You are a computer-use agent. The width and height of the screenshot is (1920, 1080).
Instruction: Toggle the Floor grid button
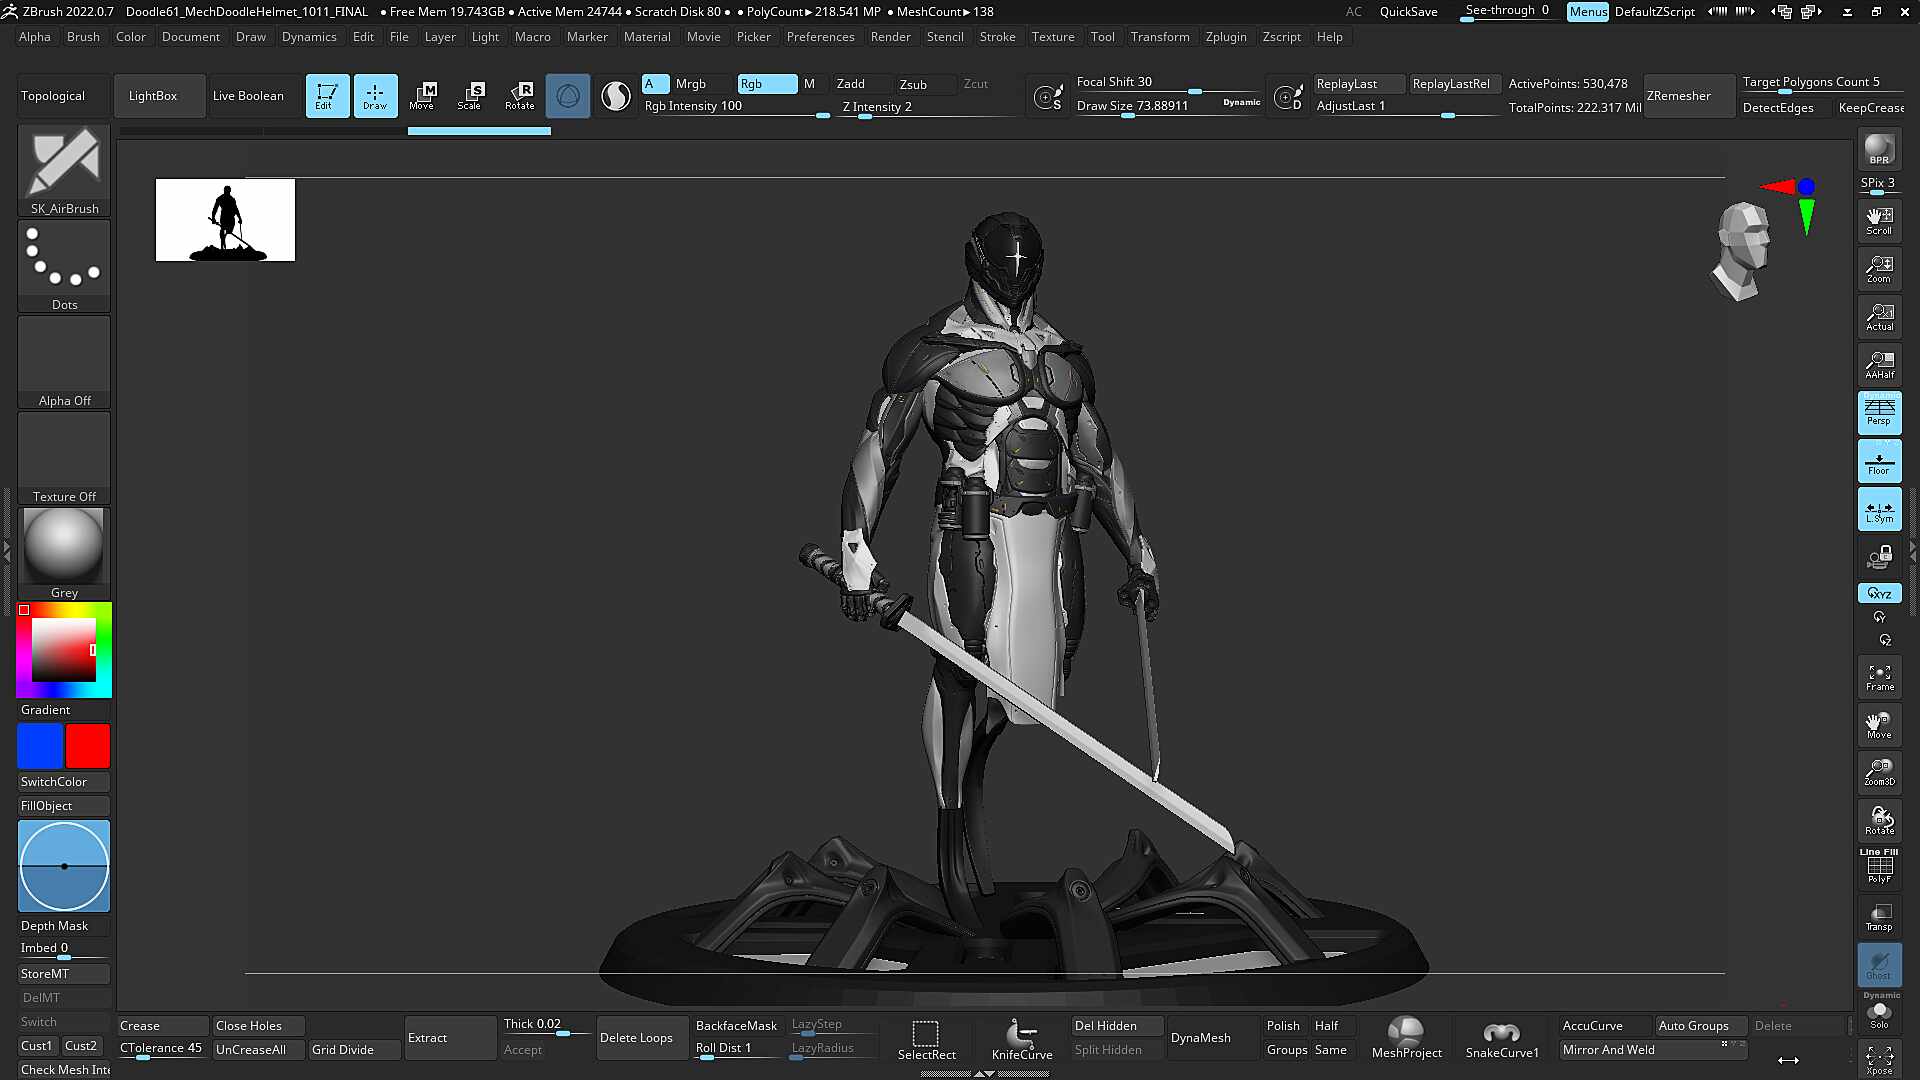[1879, 461]
